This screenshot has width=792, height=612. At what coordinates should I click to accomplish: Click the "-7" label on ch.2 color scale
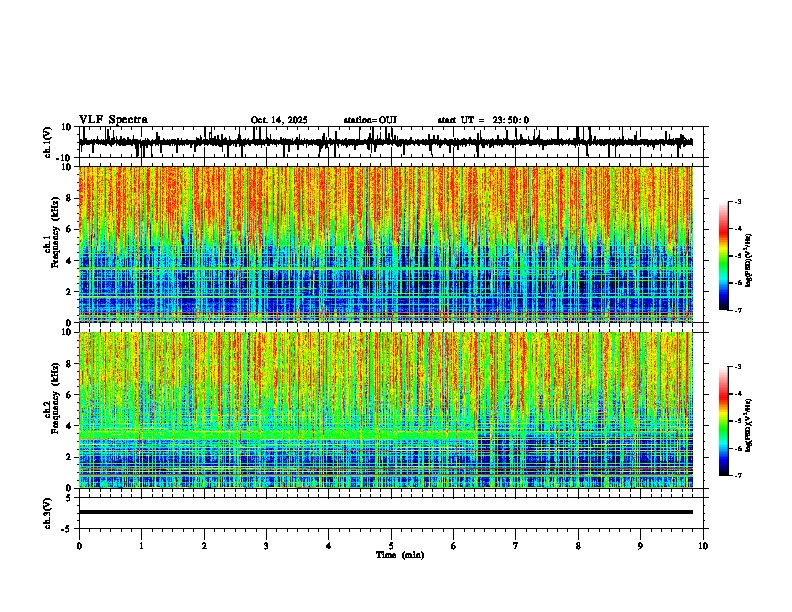(738, 475)
